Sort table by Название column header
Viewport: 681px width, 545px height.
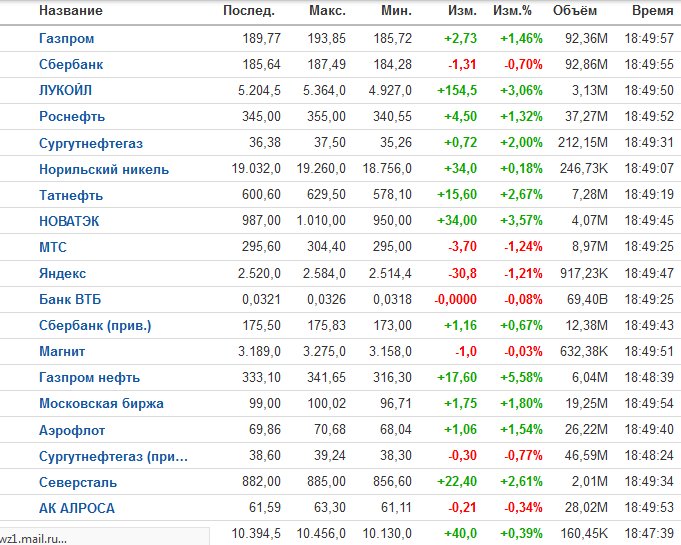[71, 10]
